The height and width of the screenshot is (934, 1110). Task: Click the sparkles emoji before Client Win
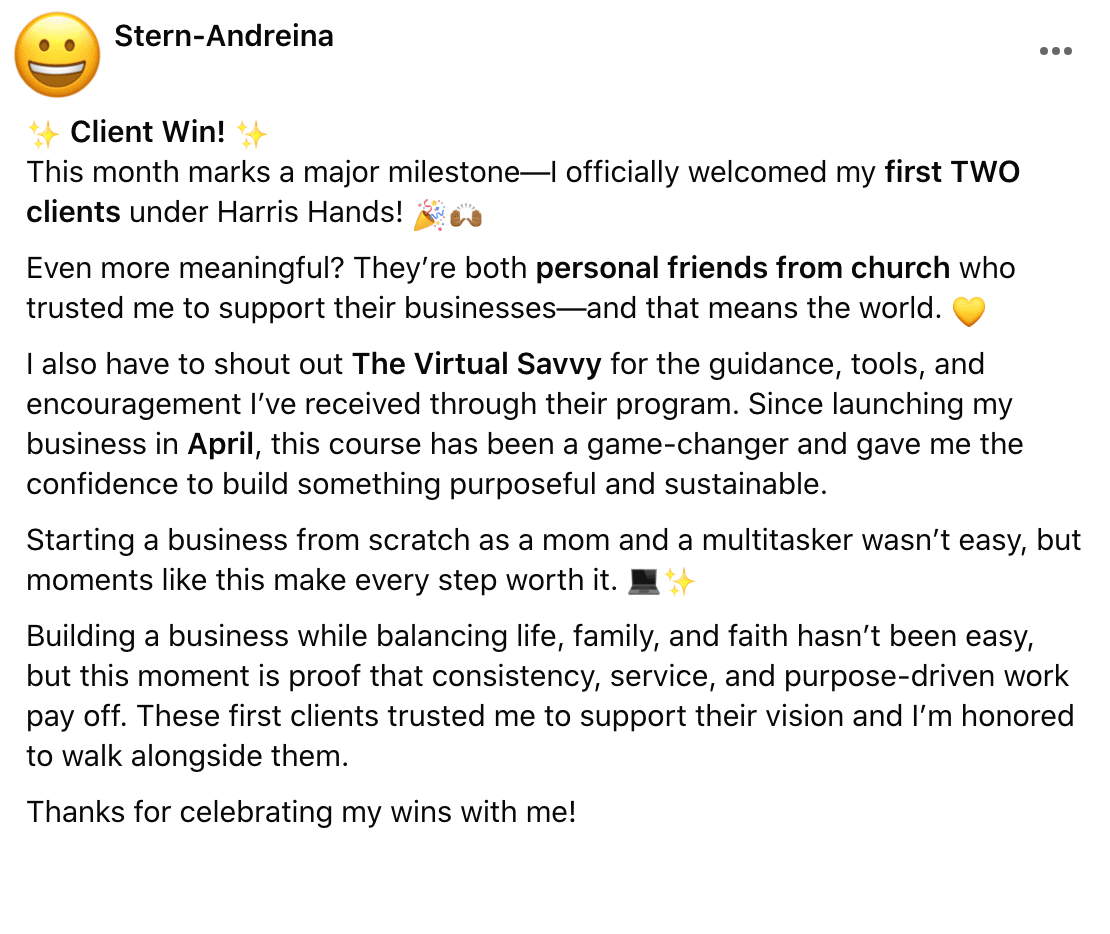(x=43, y=133)
